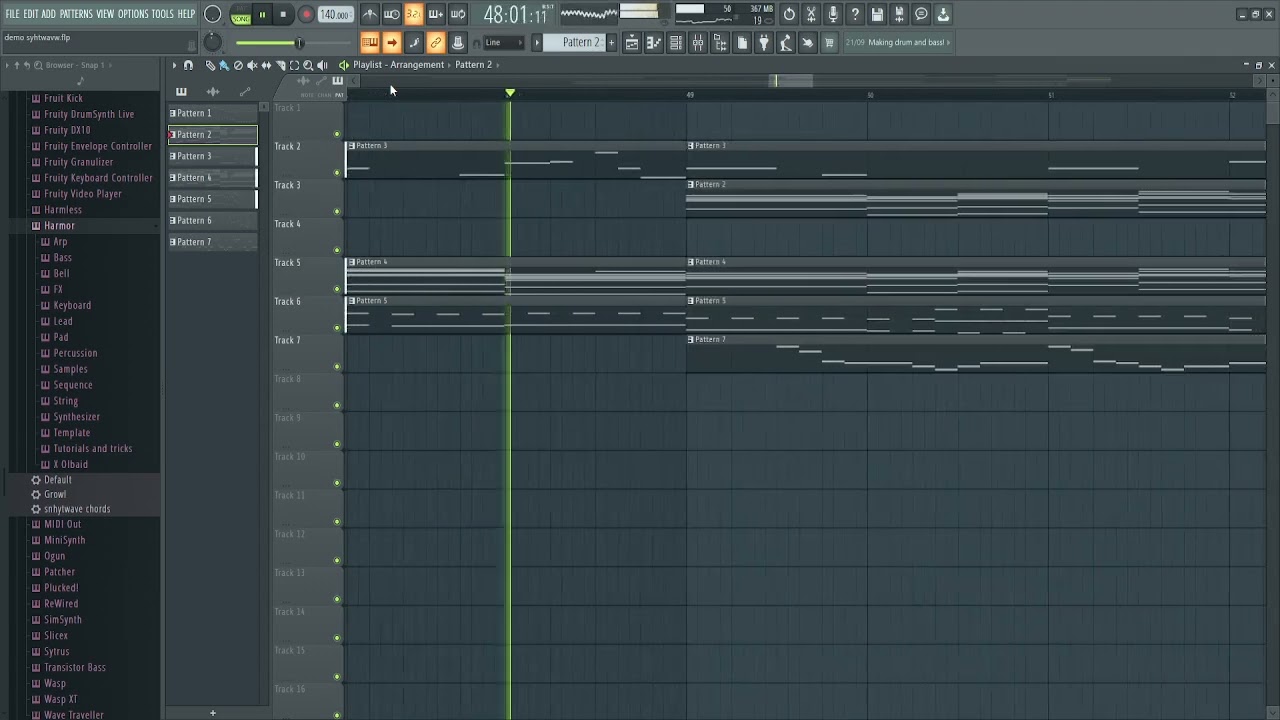Open the View piano roll icon
Screen dimensions: 1280x720
coord(654,42)
